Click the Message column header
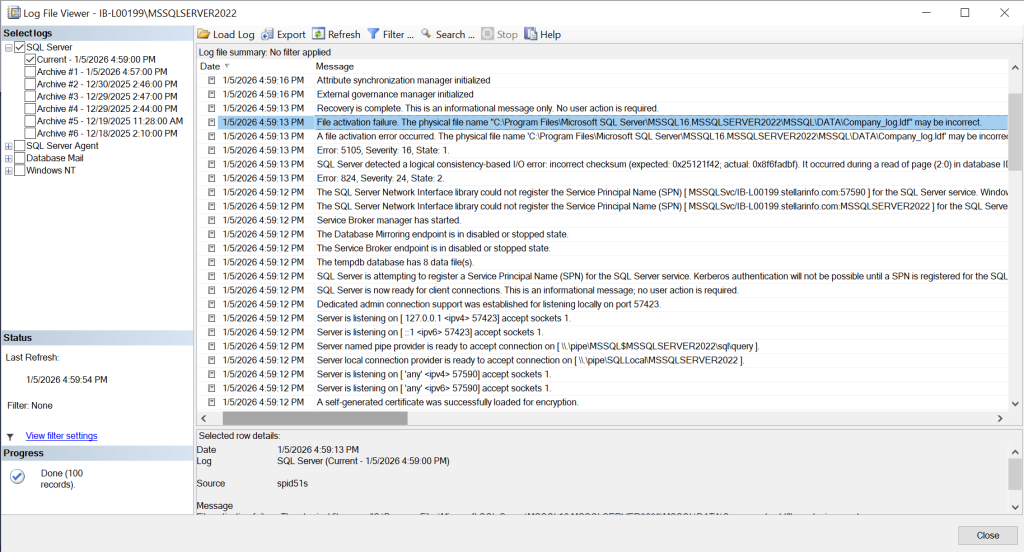Image resolution: width=1024 pixels, height=552 pixels. point(335,66)
